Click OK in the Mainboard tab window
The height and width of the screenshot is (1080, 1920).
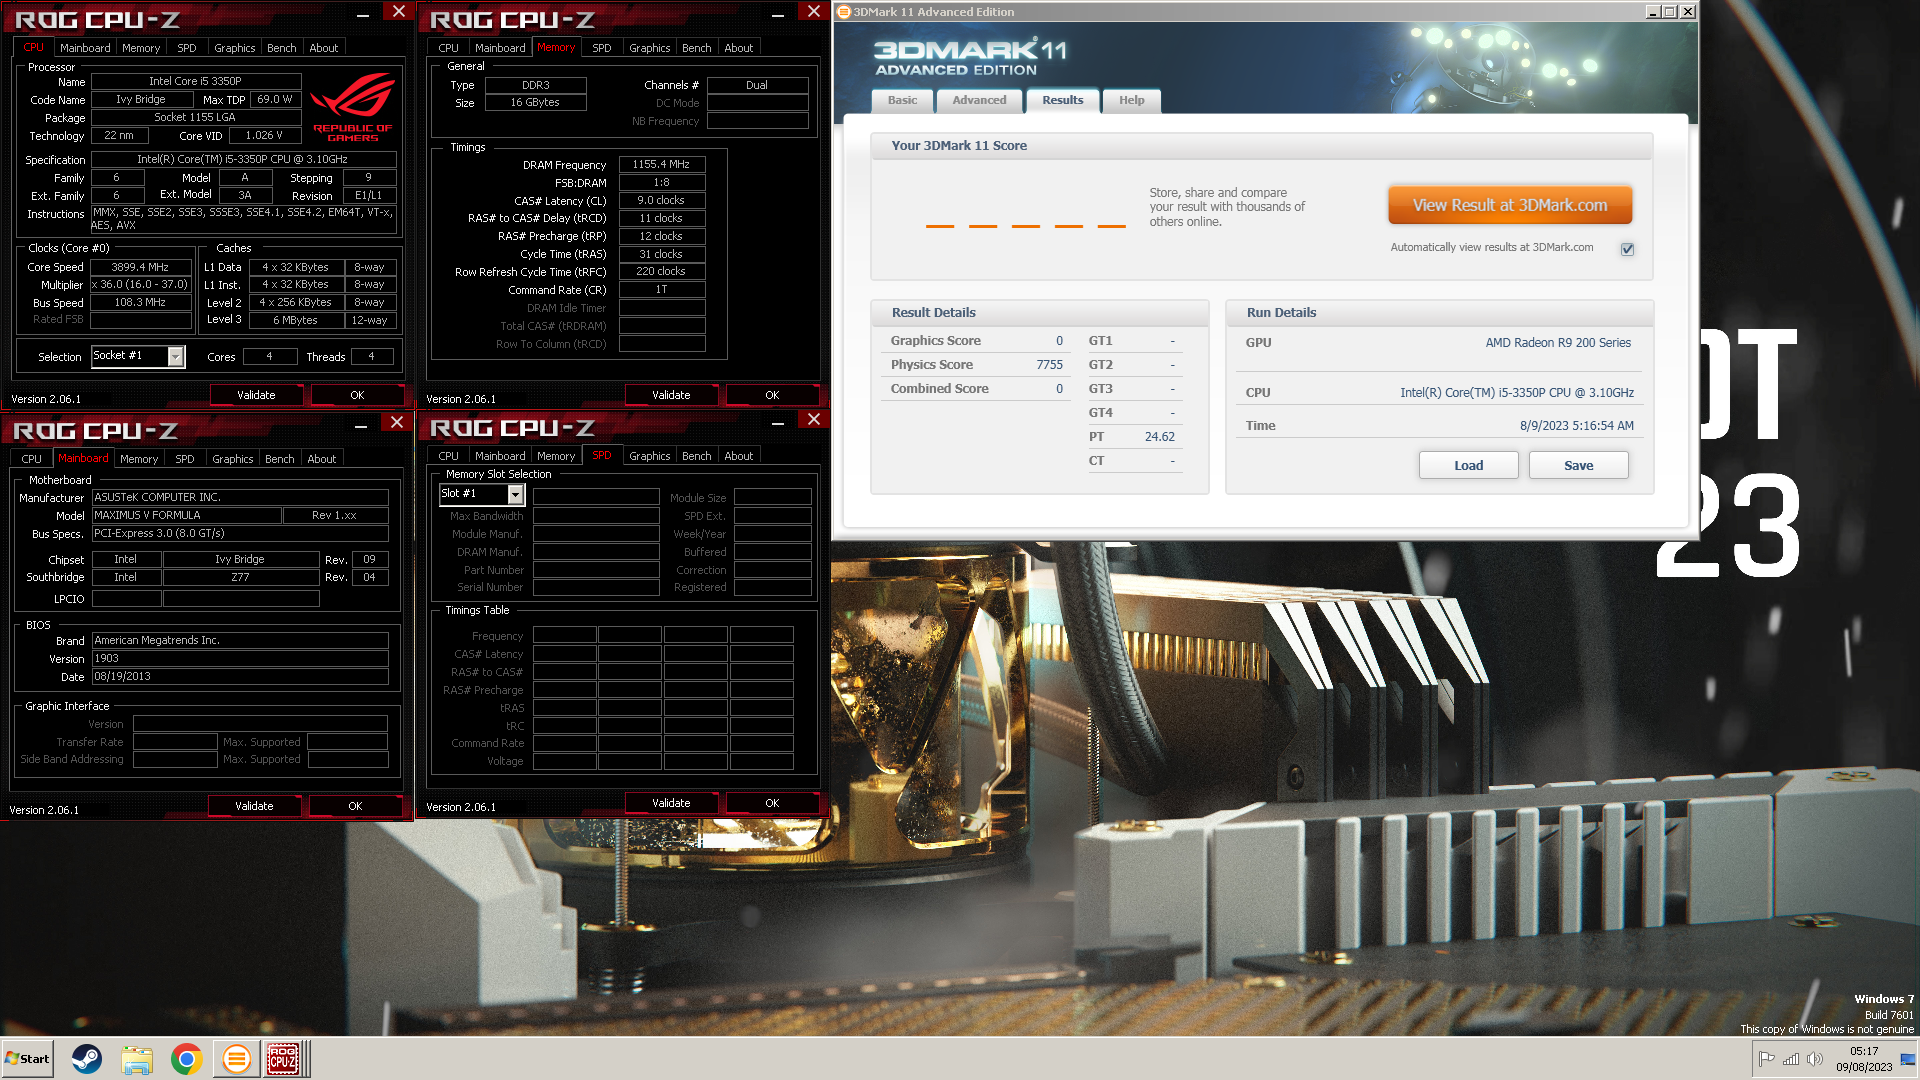355,806
